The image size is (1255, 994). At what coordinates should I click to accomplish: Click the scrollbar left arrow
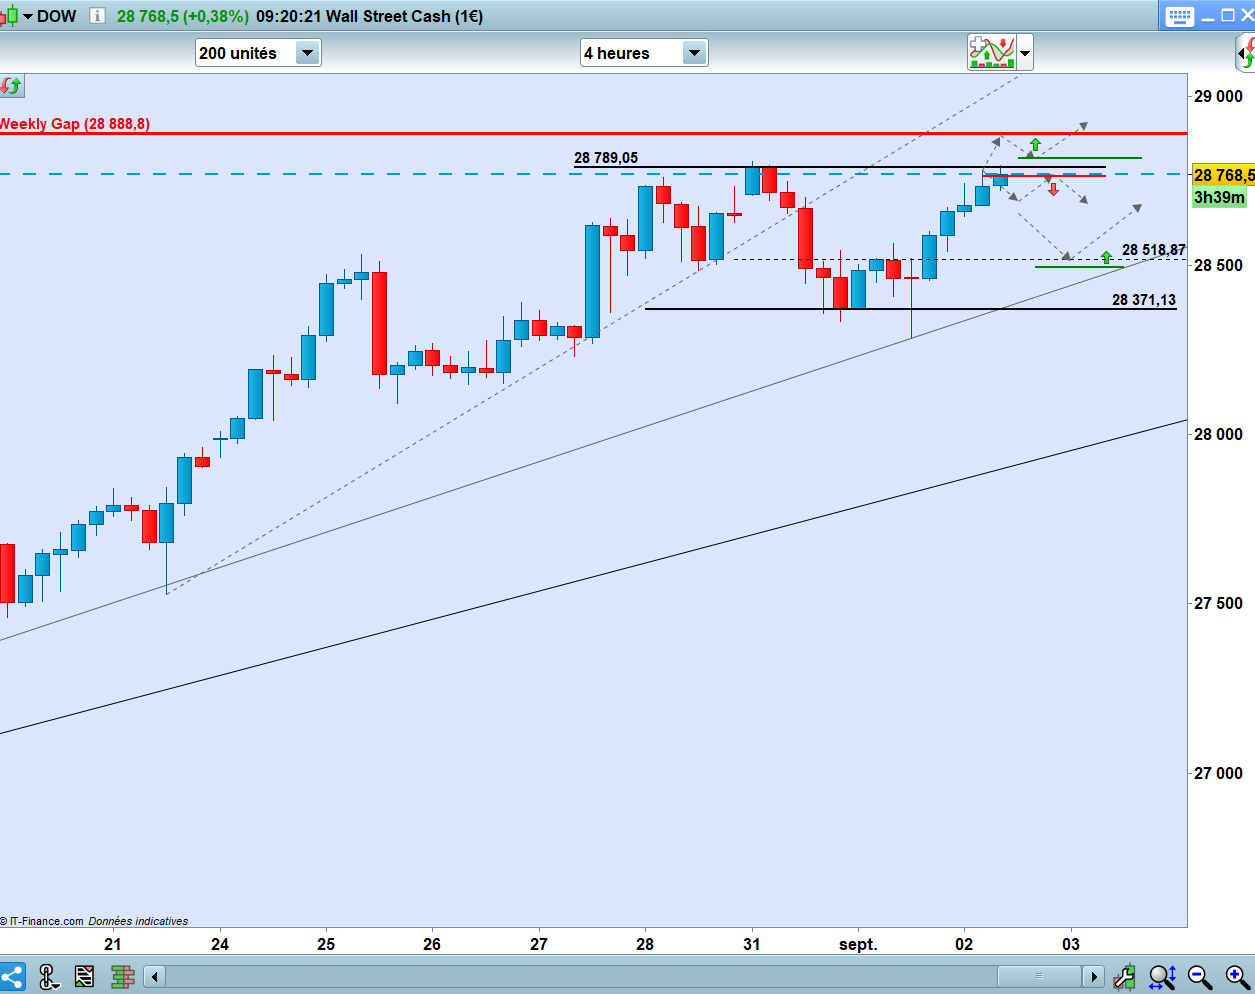154,976
